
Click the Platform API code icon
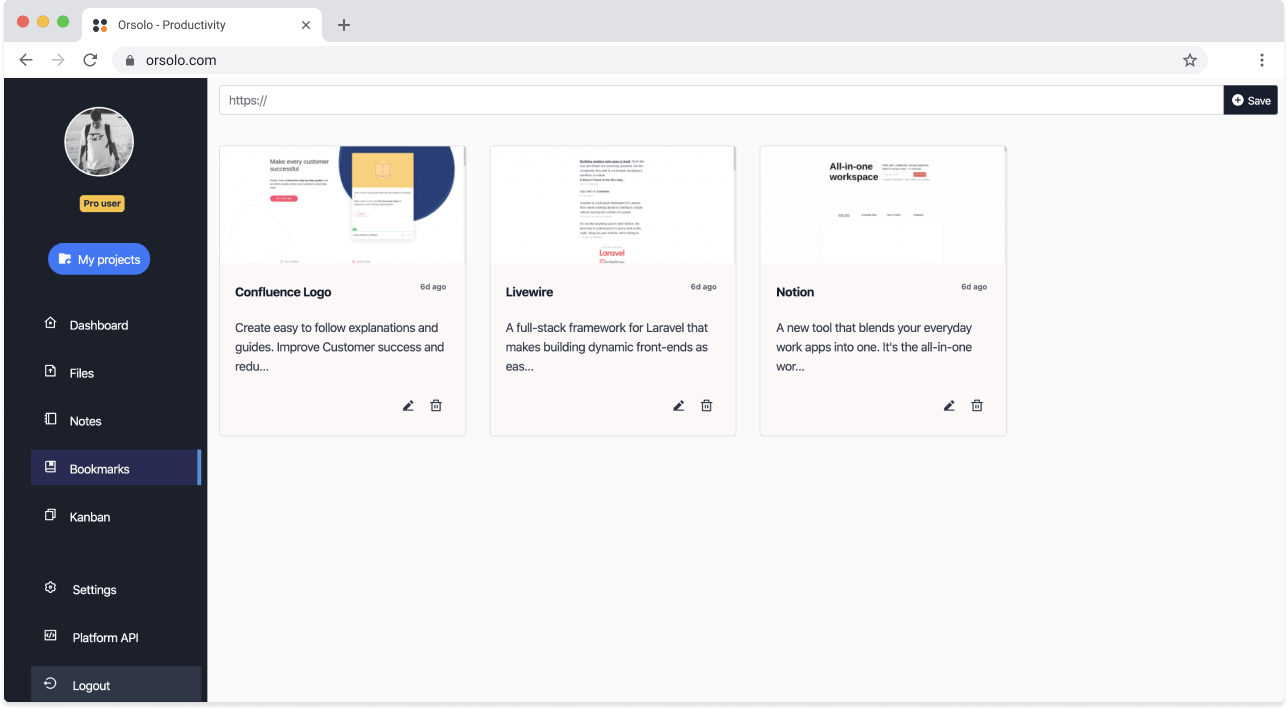coord(50,635)
